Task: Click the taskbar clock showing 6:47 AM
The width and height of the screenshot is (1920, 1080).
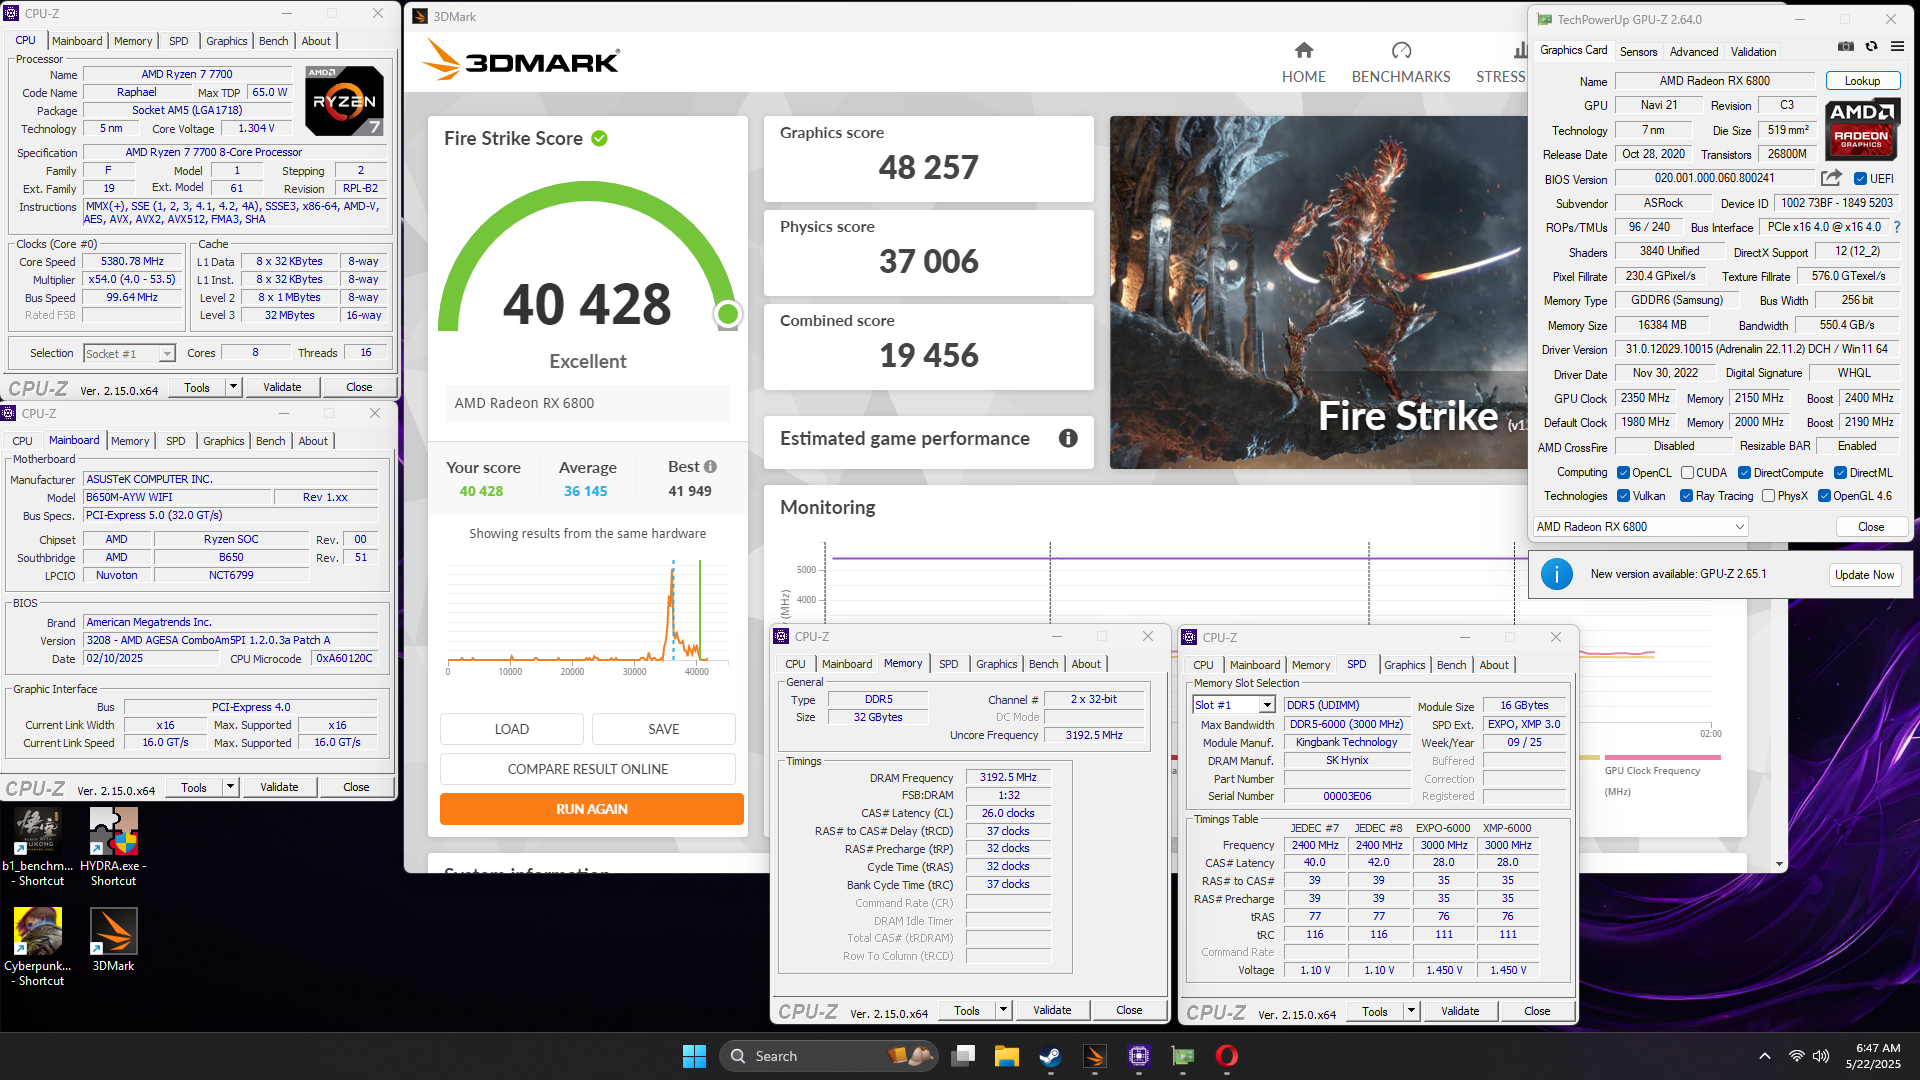Action: click(1873, 1056)
